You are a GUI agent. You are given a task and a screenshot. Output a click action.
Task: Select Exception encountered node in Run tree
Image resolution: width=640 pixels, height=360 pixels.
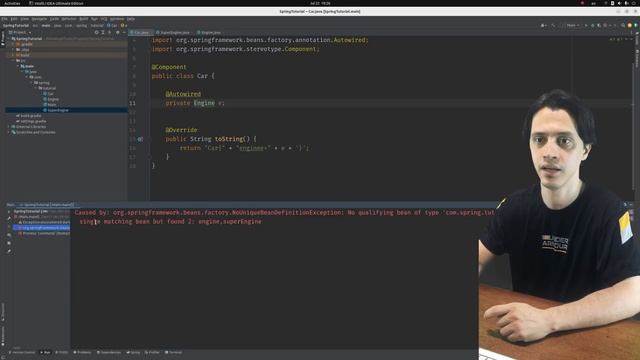tap(44, 222)
